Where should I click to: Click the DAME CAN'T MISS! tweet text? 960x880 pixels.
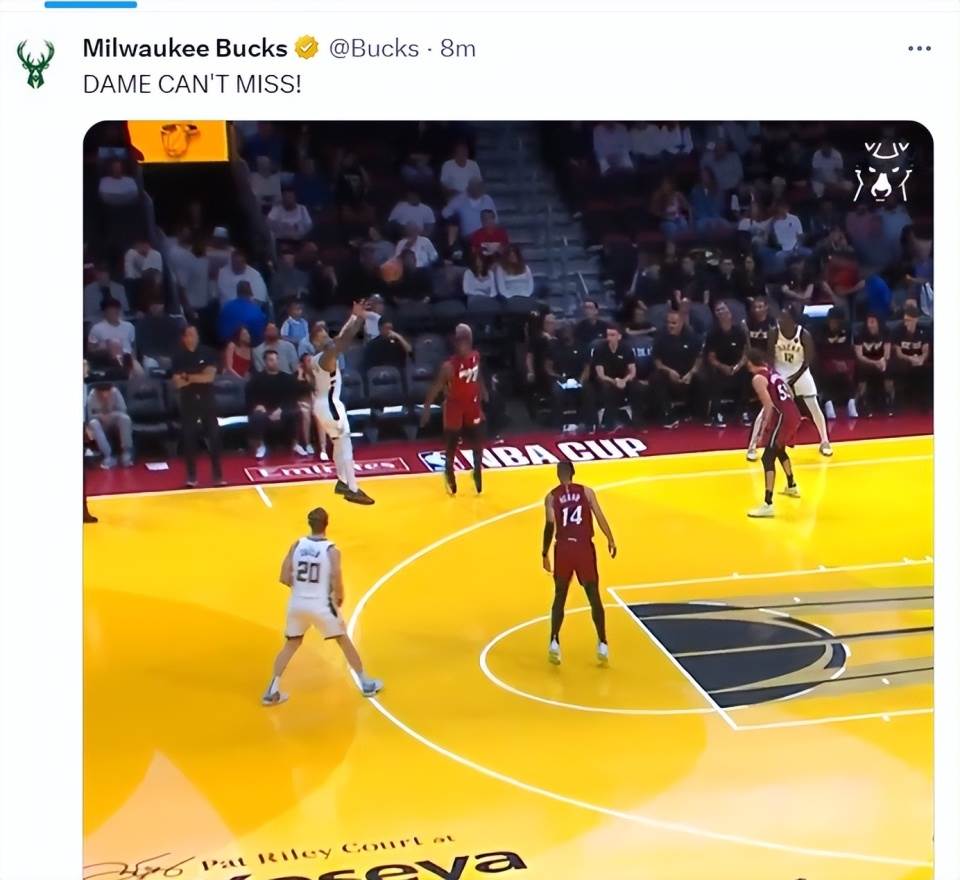(x=192, y=85)
